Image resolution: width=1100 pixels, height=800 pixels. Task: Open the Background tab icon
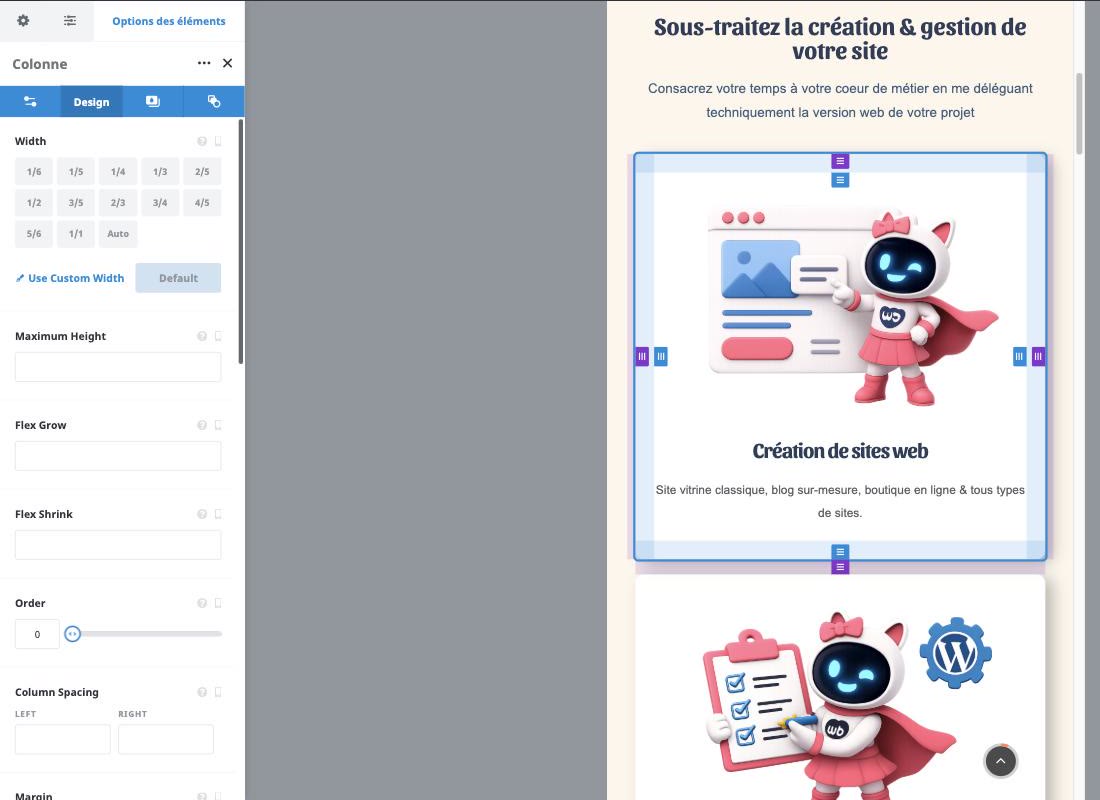click(x=153, y=102)
